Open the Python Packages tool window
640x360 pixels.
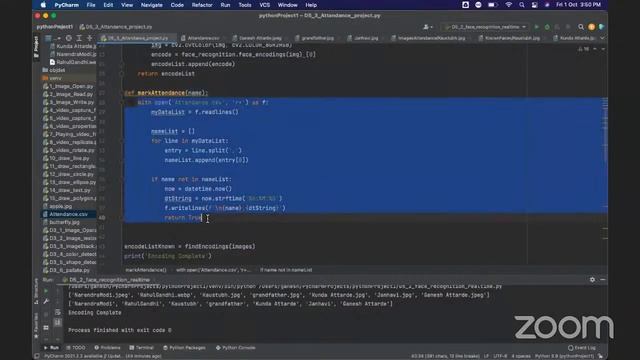pos(184,348)
